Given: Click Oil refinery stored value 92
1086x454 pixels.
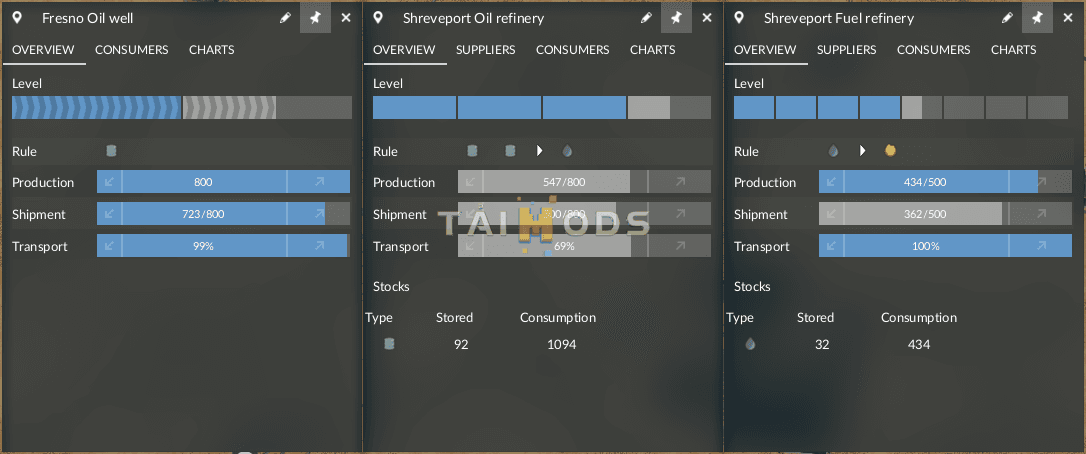Looking at the screenshot, I should click(461, 344).
